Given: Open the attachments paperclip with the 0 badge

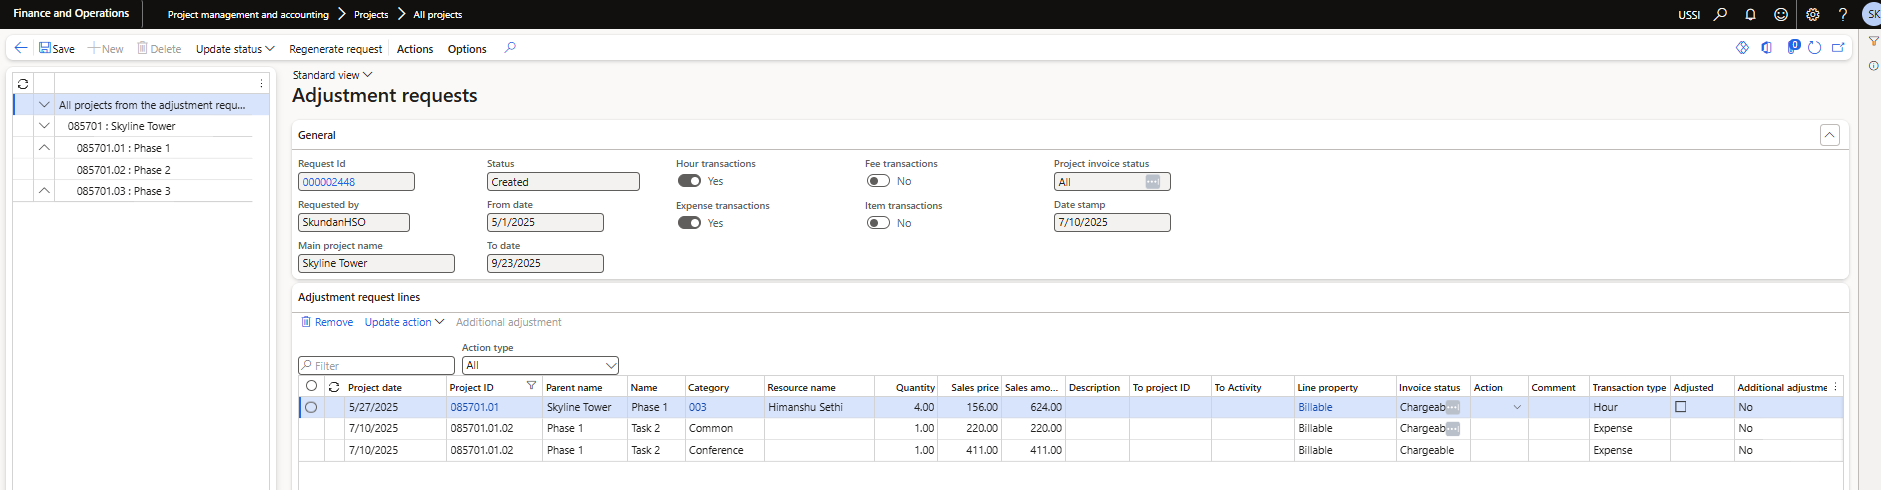Looking at the screenshot, I should tap(1792, 48).
